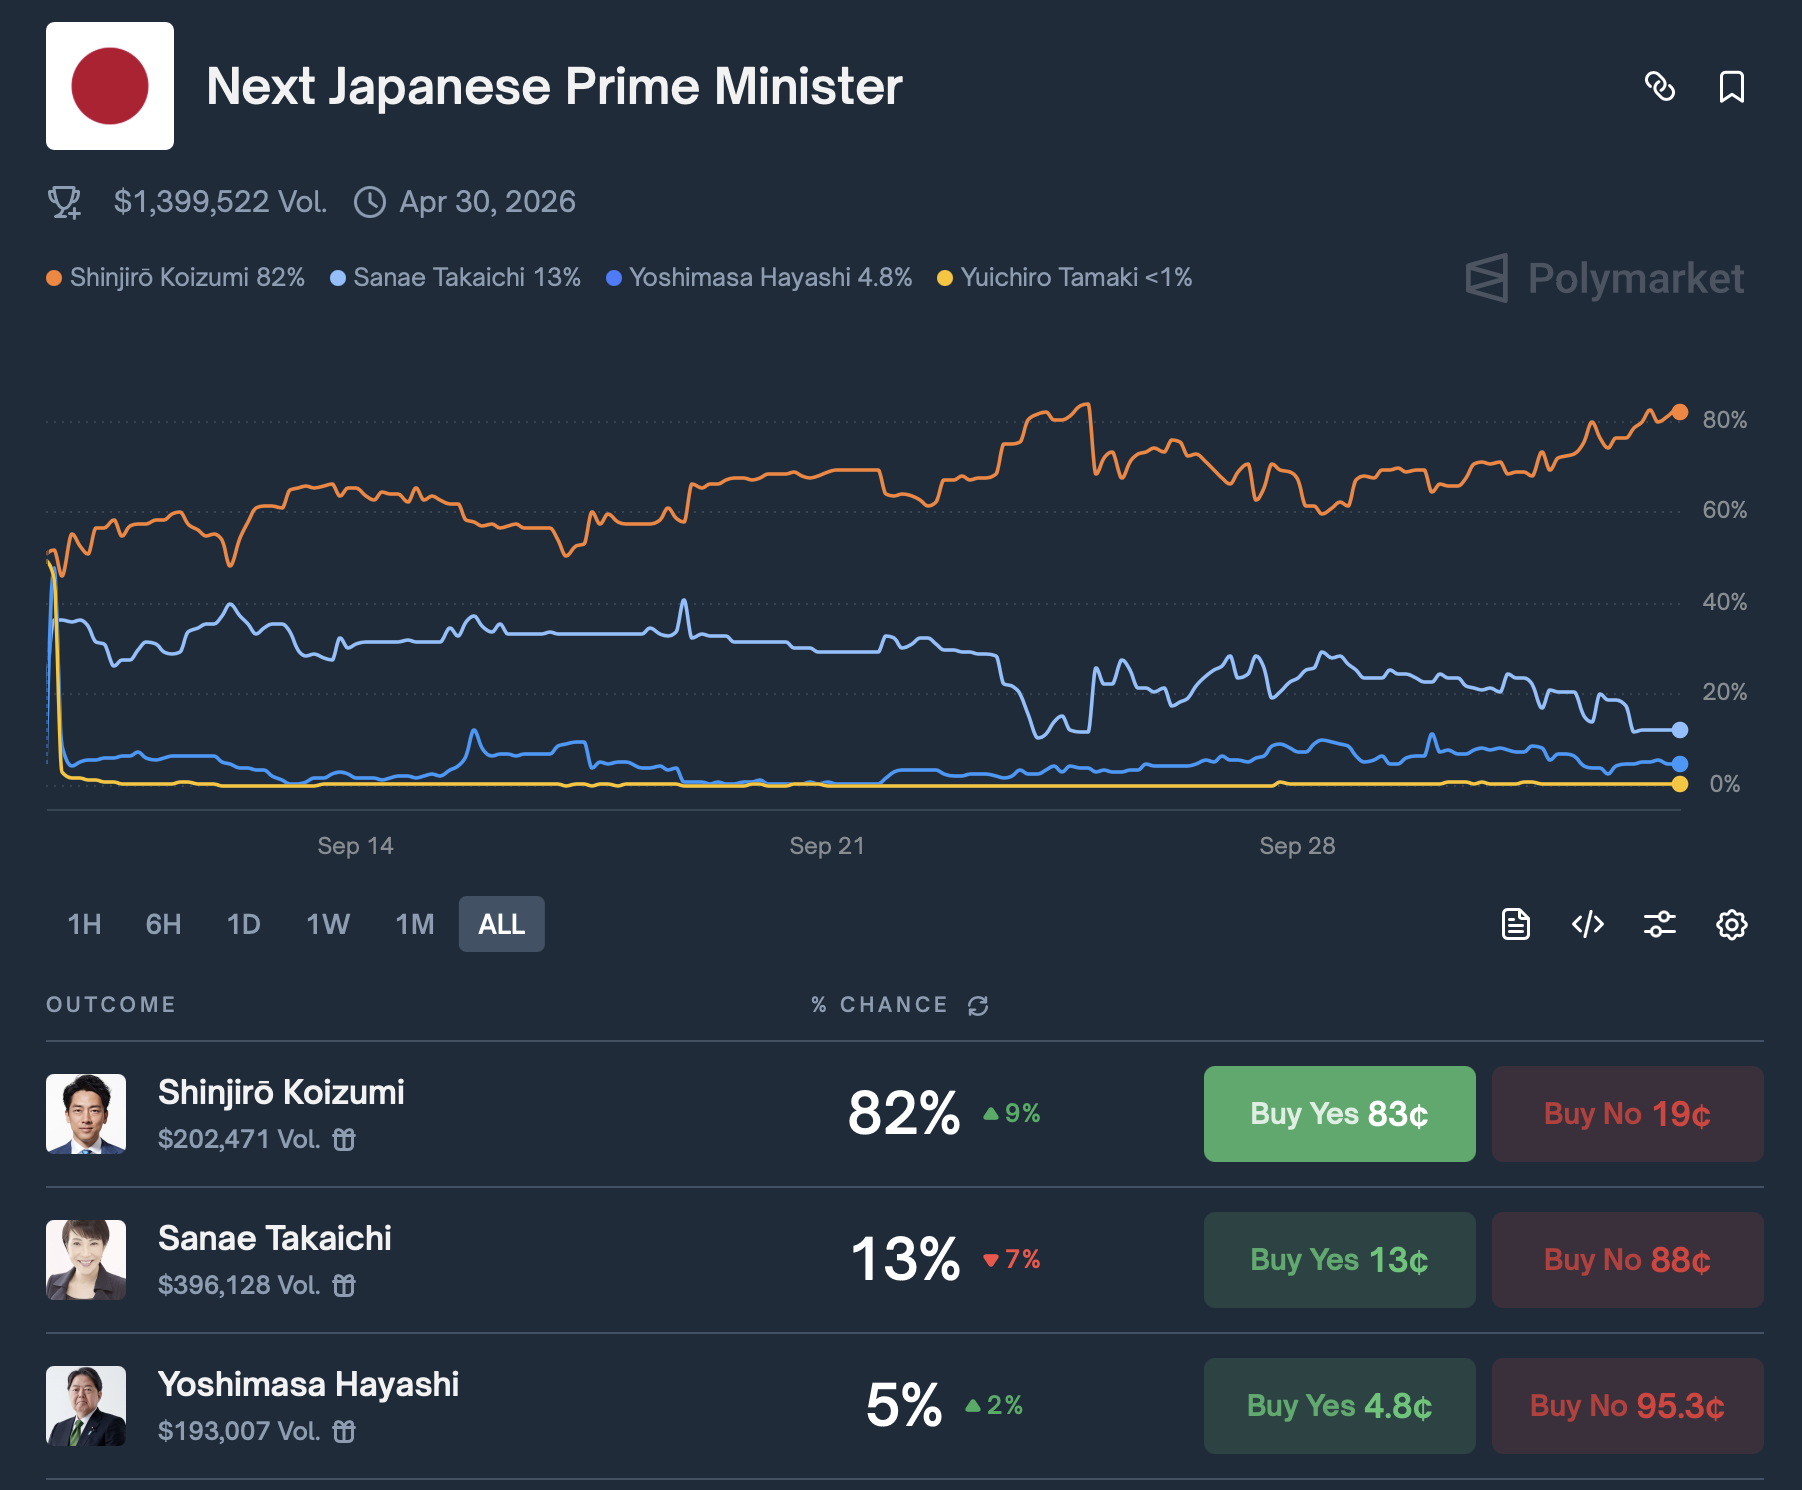
Task: Bookmark the Next Japanese Prime Minister market
Action: (x=1732, y=87)
